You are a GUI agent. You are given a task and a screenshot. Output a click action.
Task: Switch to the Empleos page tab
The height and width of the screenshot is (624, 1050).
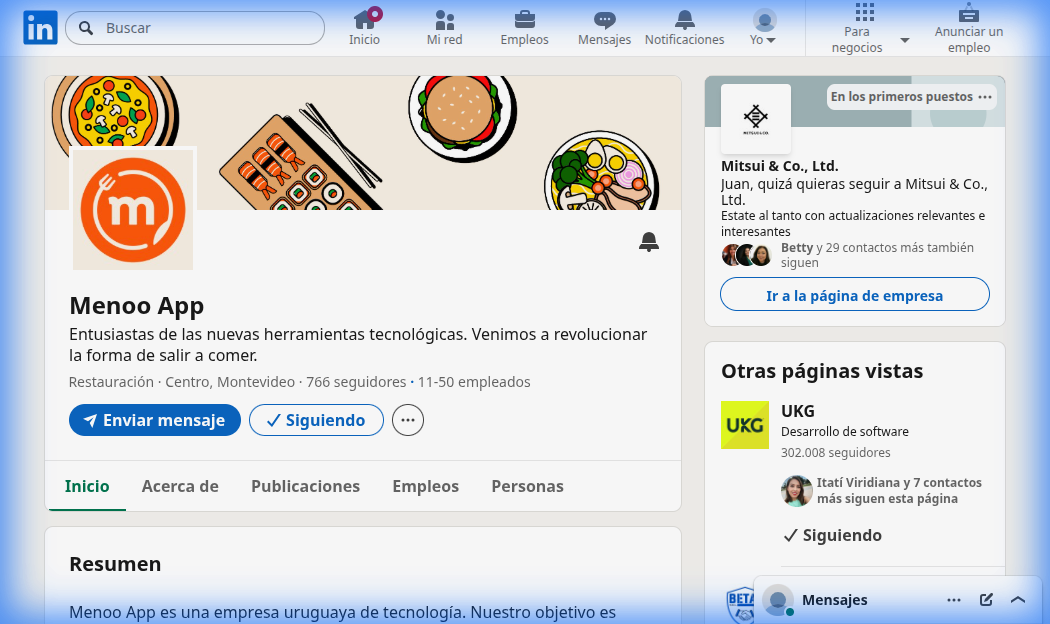[x=425, y=486]
